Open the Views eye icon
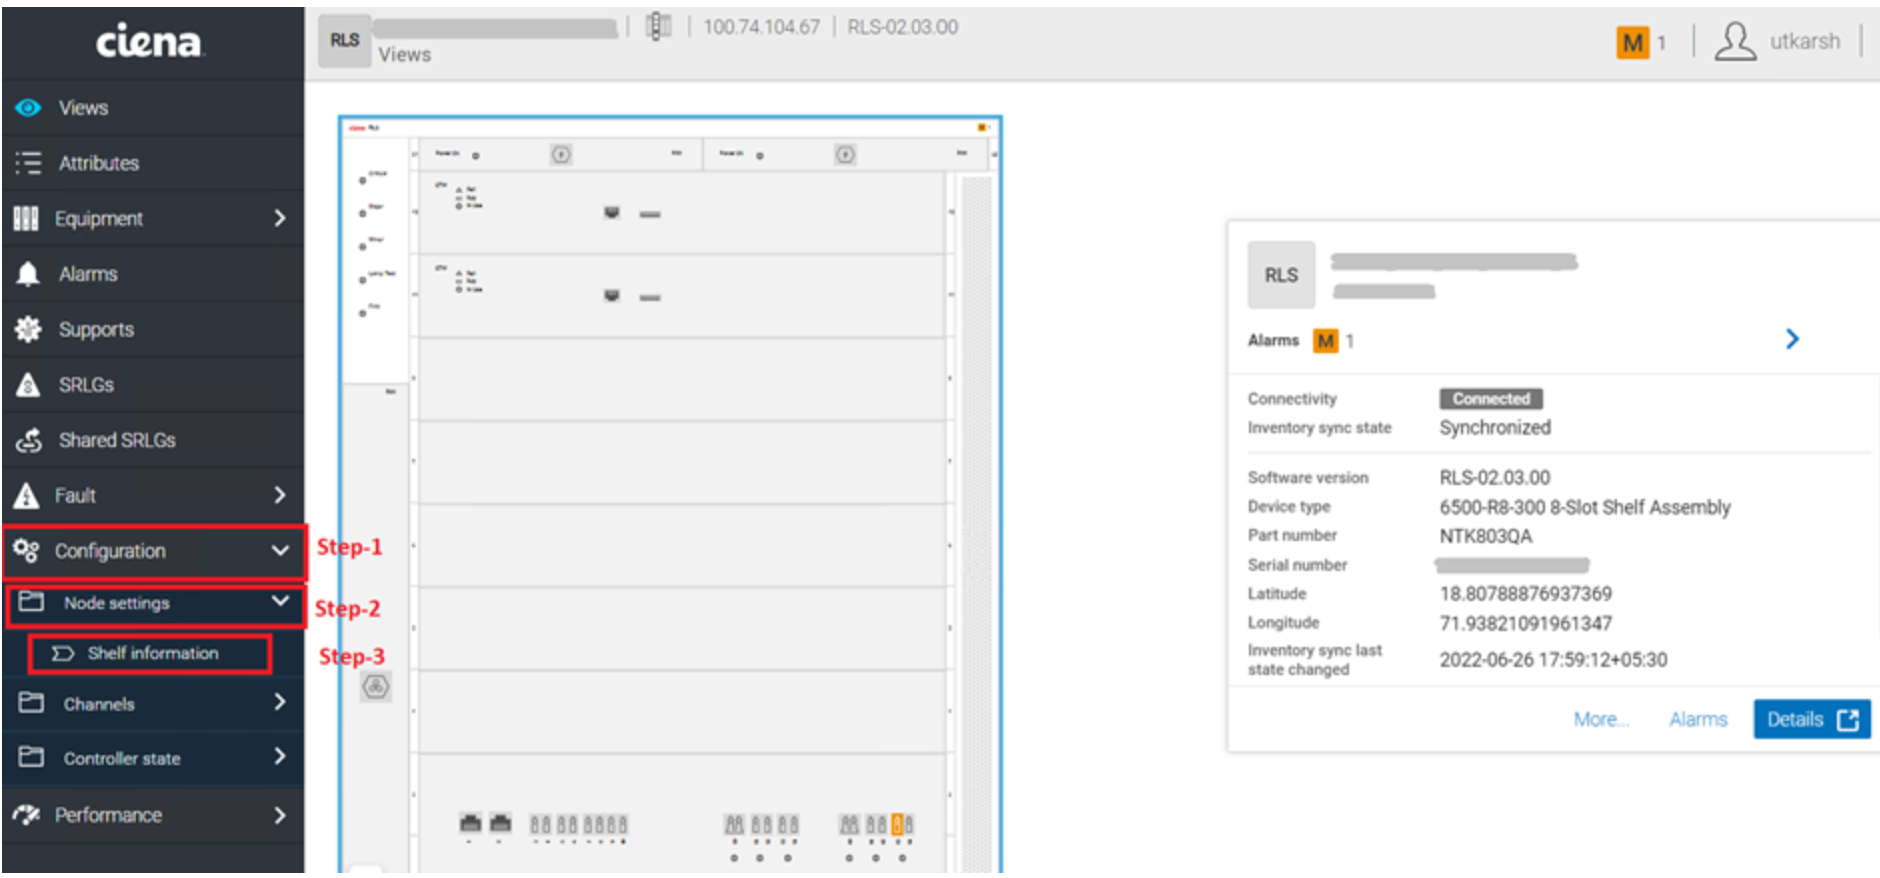The image size is (1880, 878). [x=28, y=107]
